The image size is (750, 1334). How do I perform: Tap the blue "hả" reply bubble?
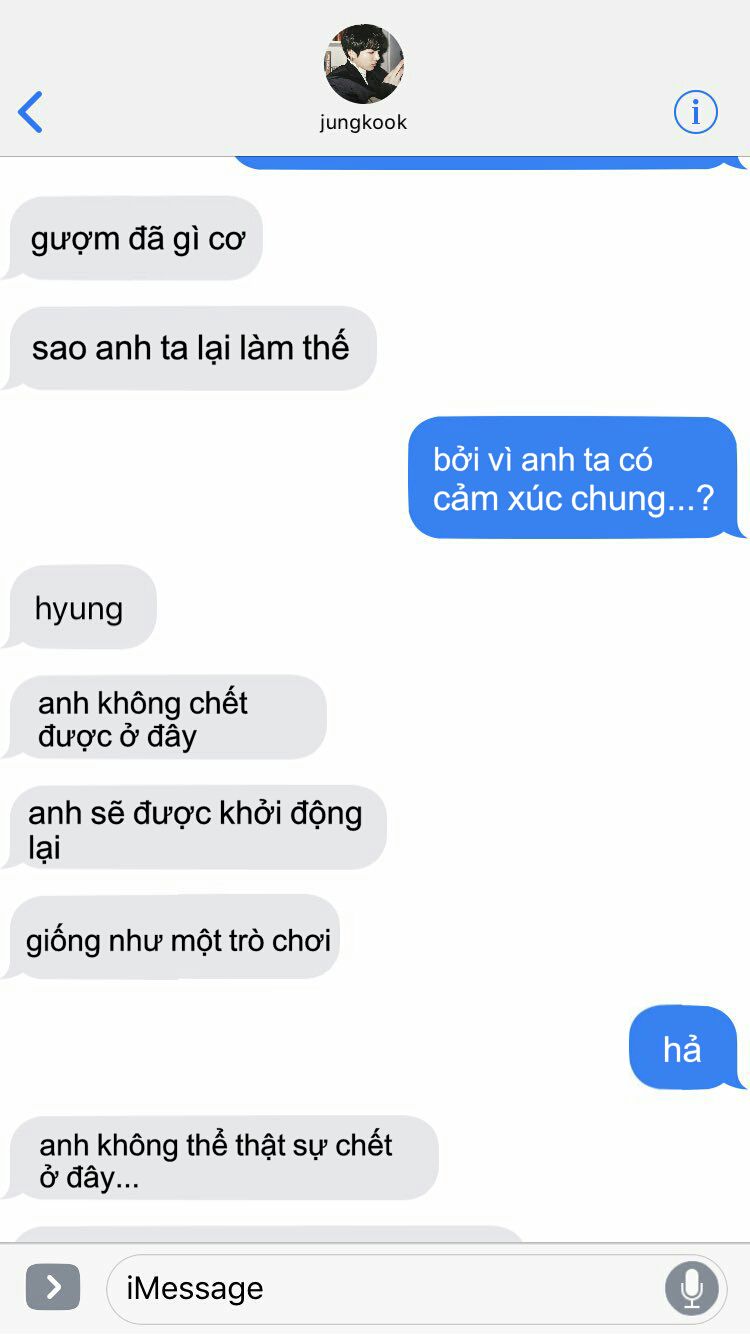[686, 1048]
